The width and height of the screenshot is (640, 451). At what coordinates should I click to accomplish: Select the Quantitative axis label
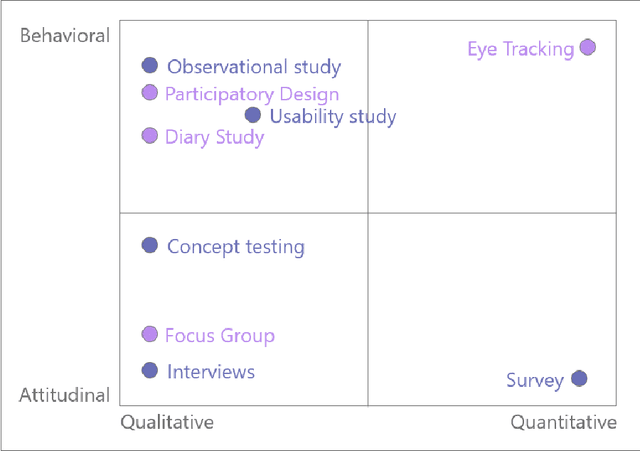pos(564,422)
